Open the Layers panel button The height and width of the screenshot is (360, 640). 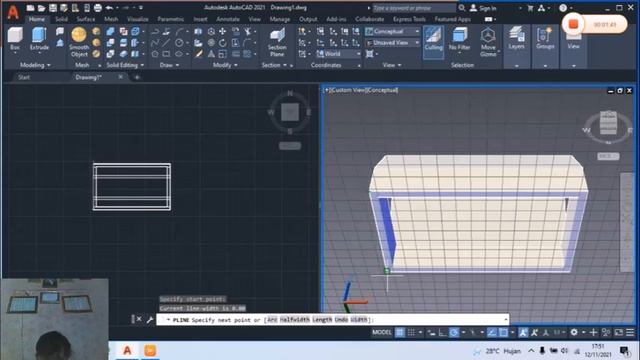516,38
